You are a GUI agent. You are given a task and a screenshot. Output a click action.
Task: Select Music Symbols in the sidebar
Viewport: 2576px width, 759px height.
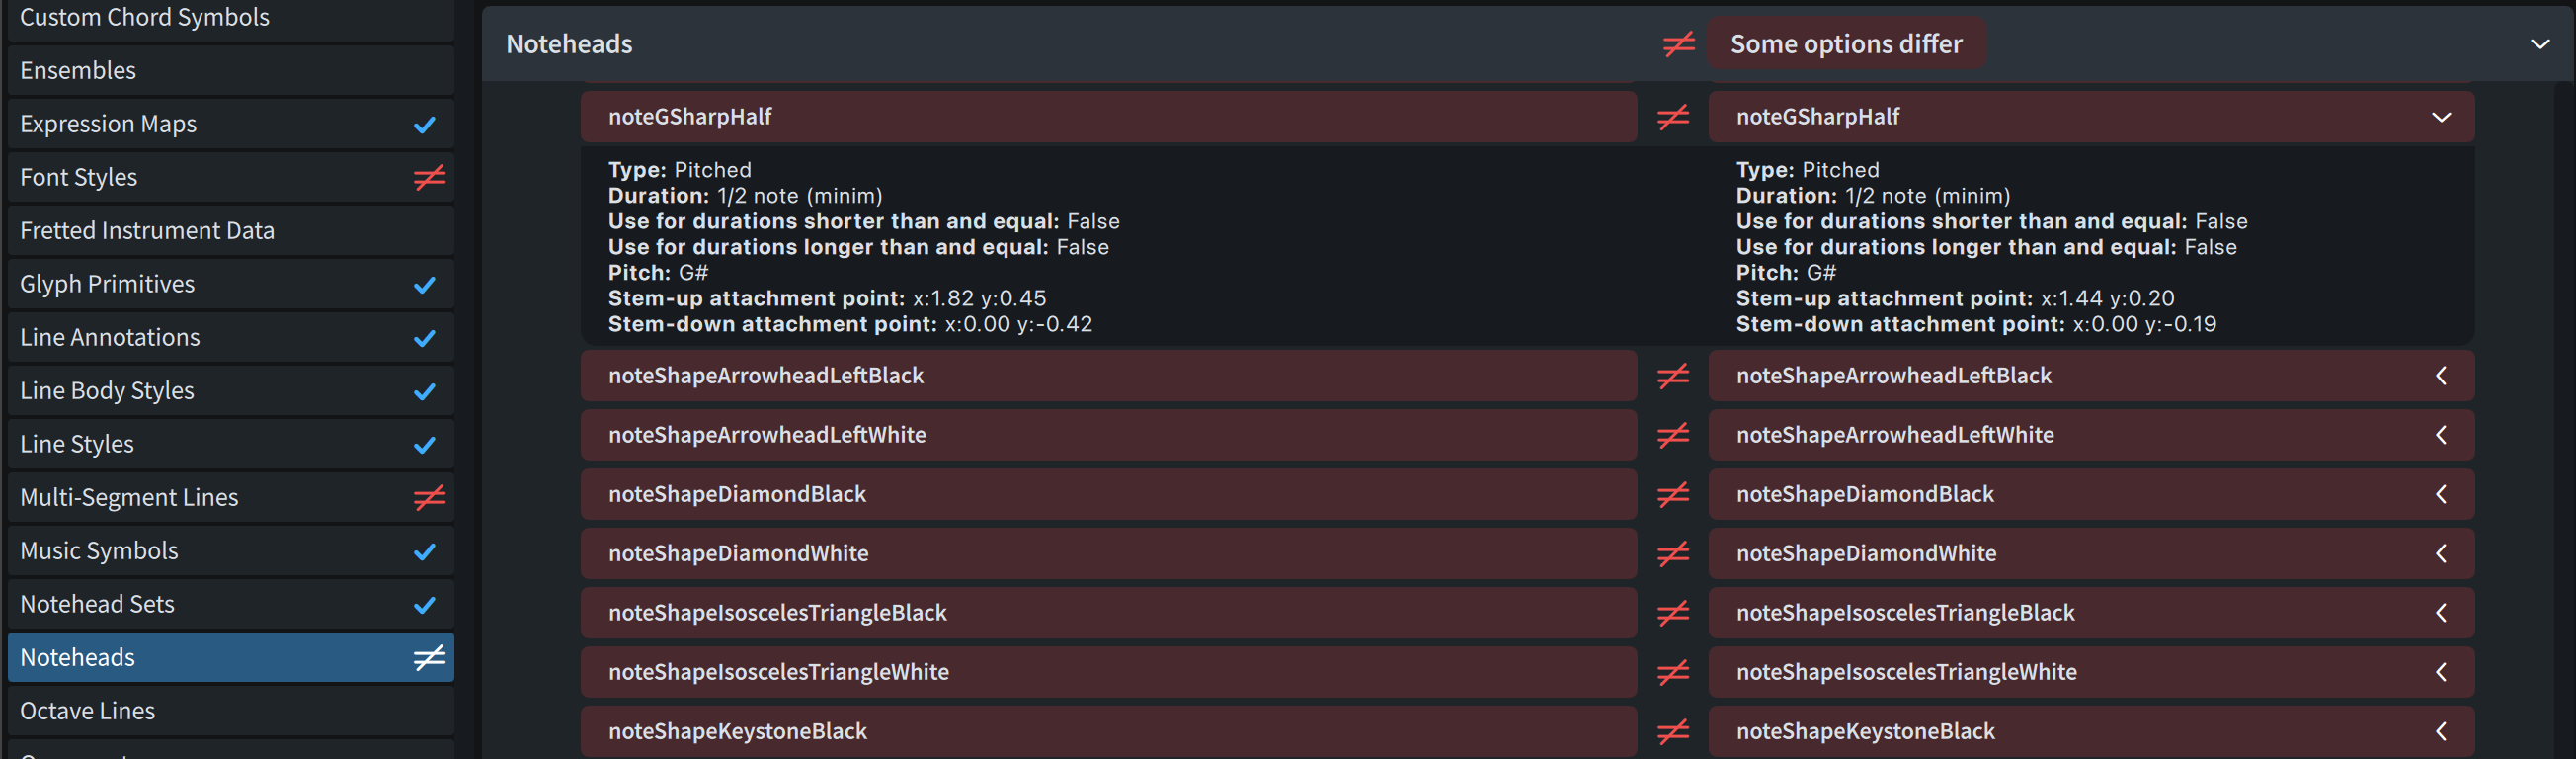point(99,551)
